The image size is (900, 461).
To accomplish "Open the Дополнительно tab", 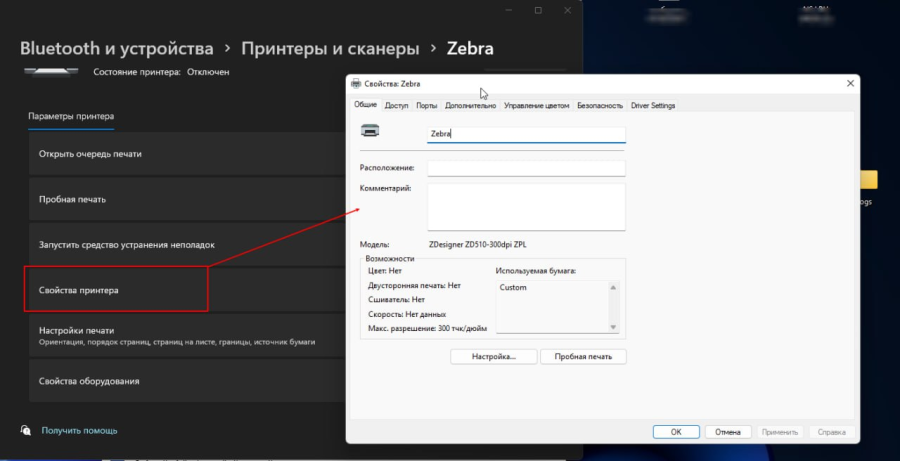I will pos(470,106).
